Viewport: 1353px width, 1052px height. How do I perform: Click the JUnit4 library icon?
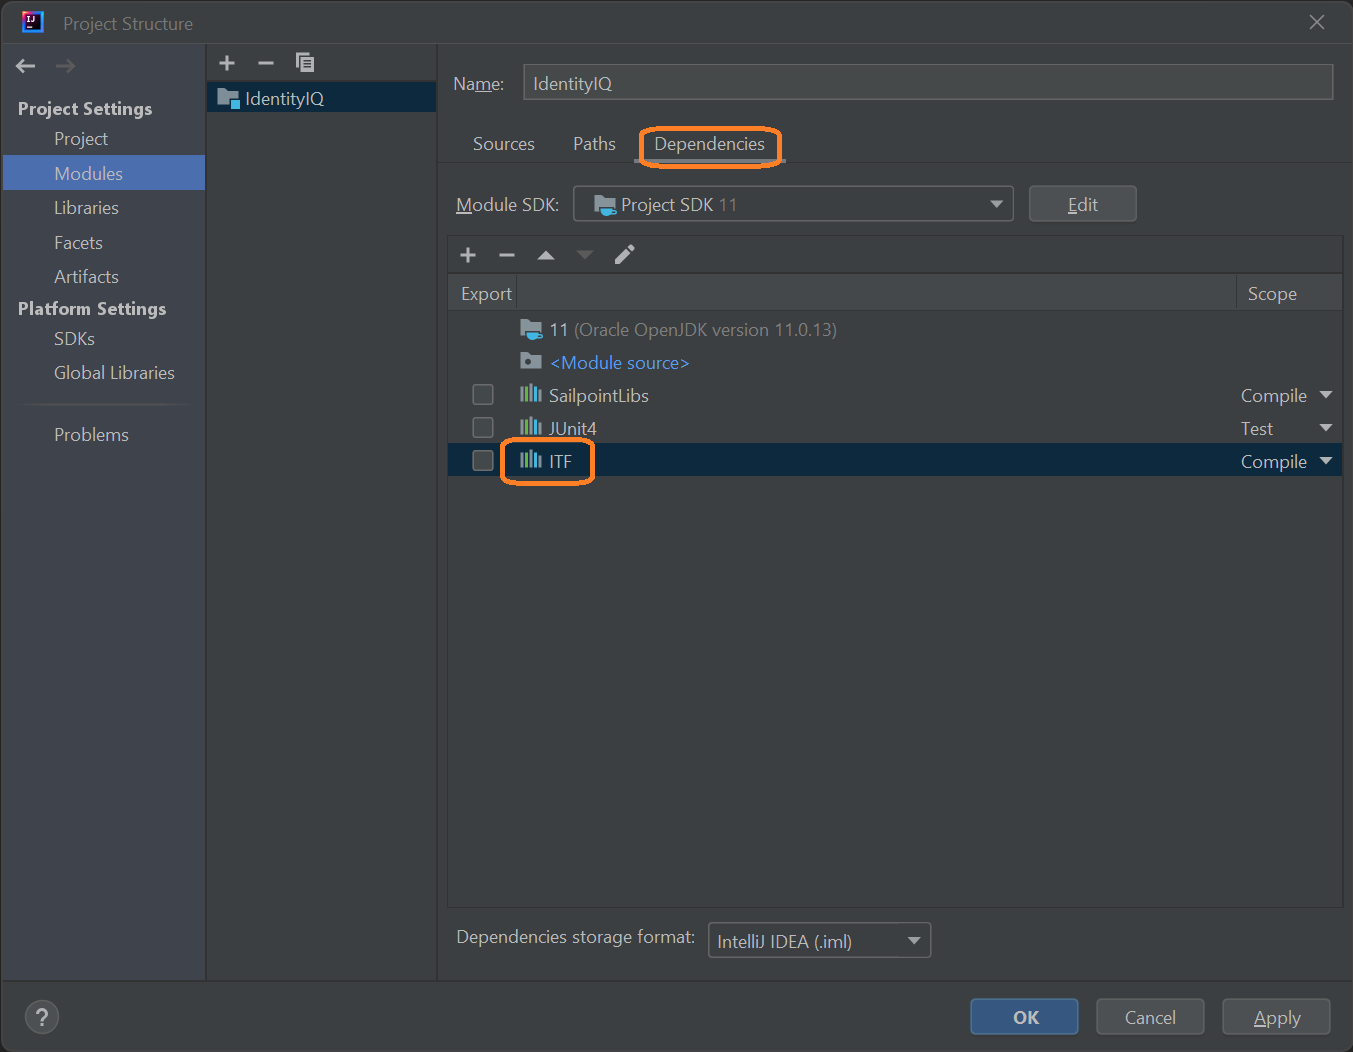531,427
